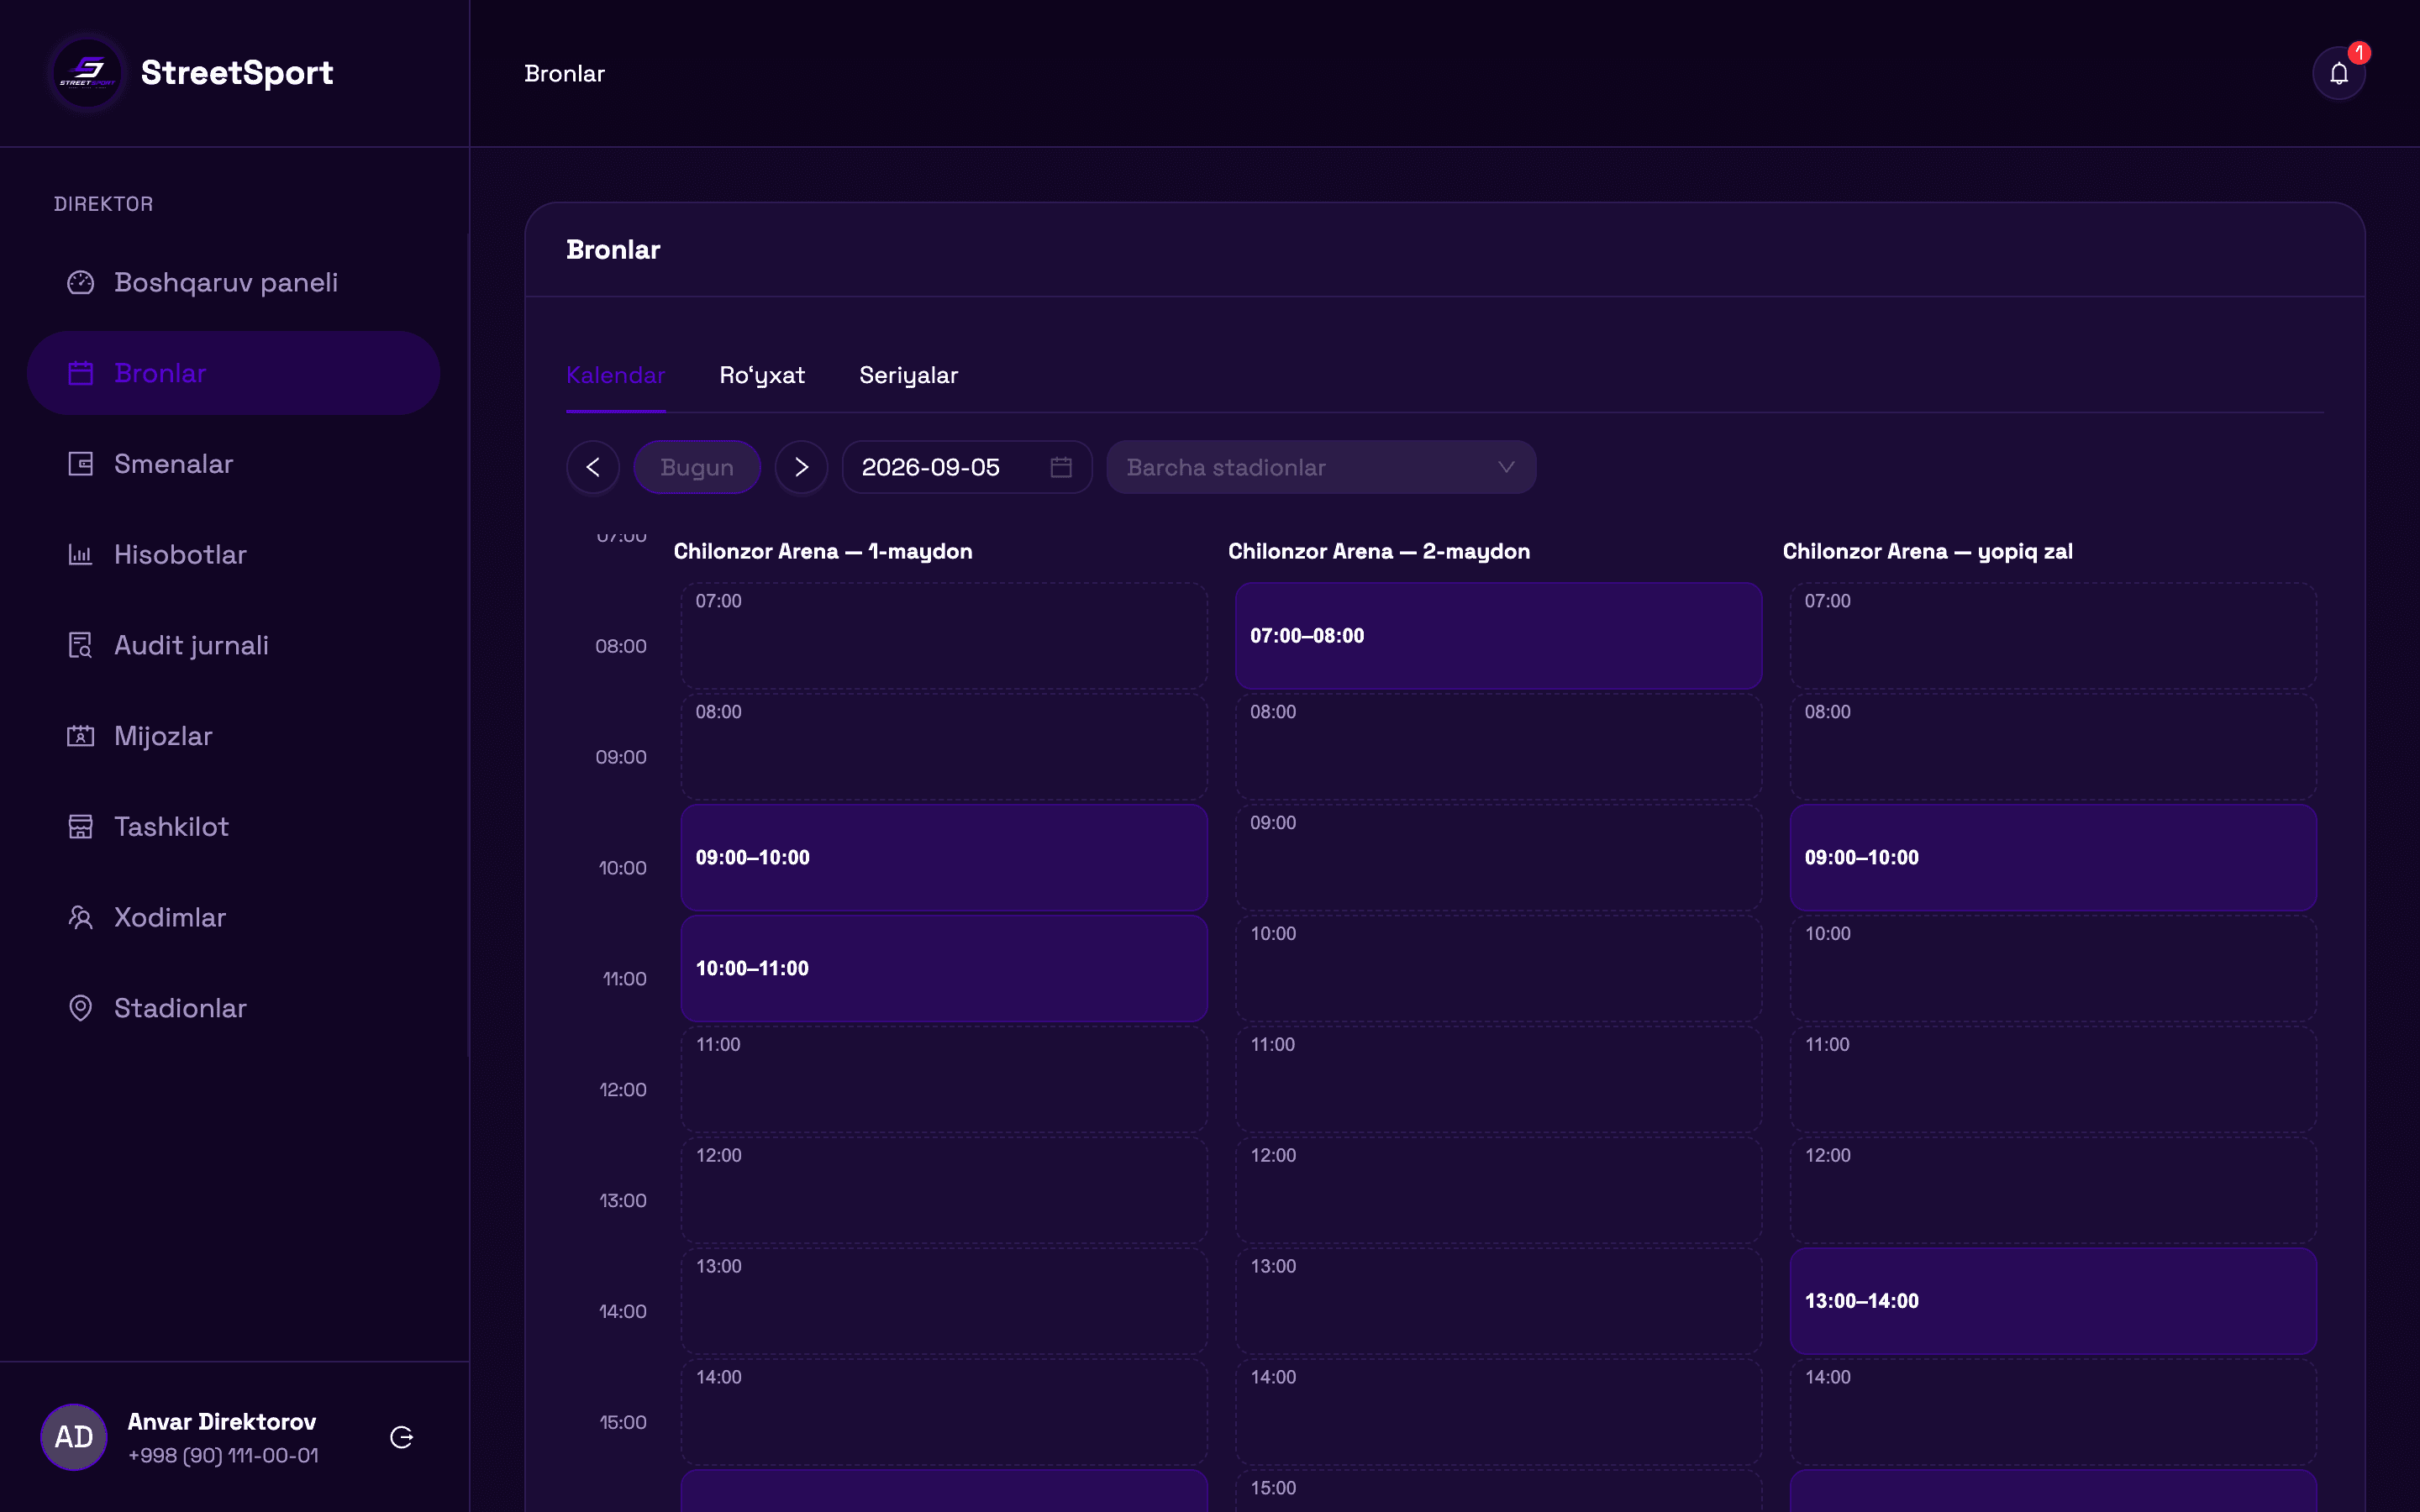Click the date field showing 2026-09-05
The width and height of the screenshot is (2420, 1512).
coord(967,467)
